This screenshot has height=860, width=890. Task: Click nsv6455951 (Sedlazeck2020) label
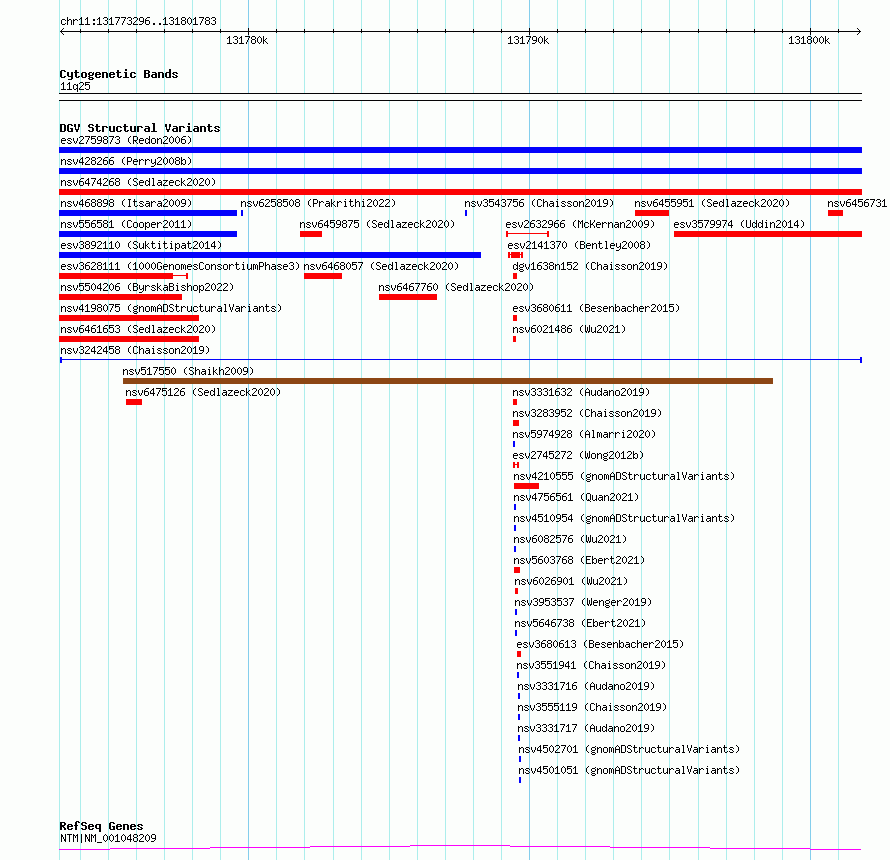coord(712,203)
